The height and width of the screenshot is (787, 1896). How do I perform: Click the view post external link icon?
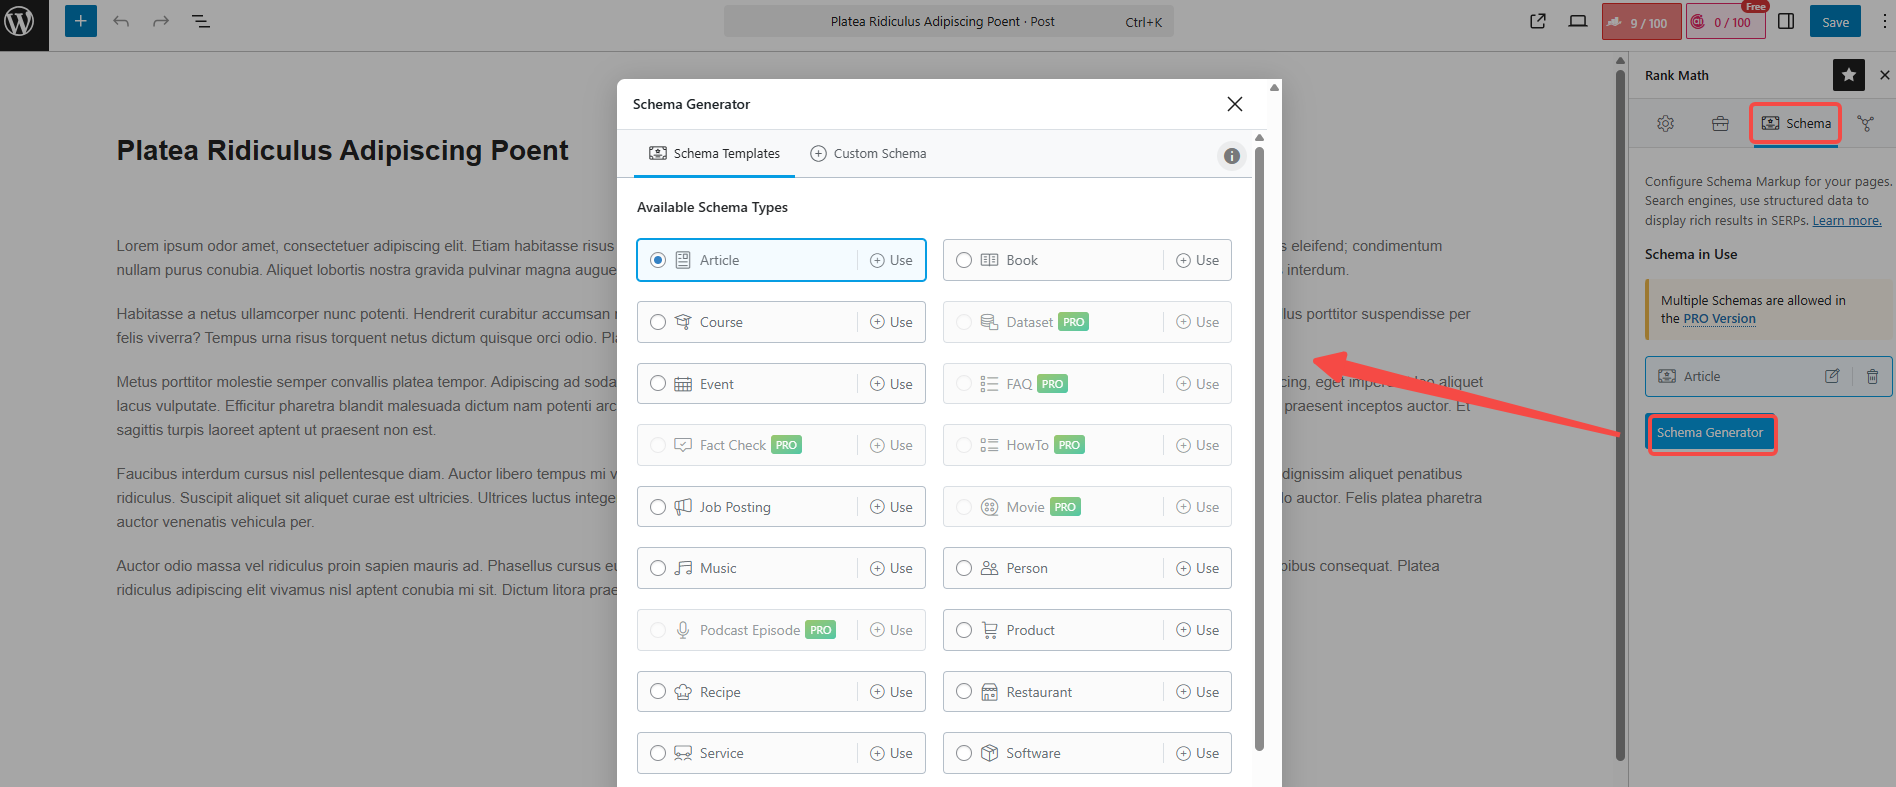point(1538,21)
